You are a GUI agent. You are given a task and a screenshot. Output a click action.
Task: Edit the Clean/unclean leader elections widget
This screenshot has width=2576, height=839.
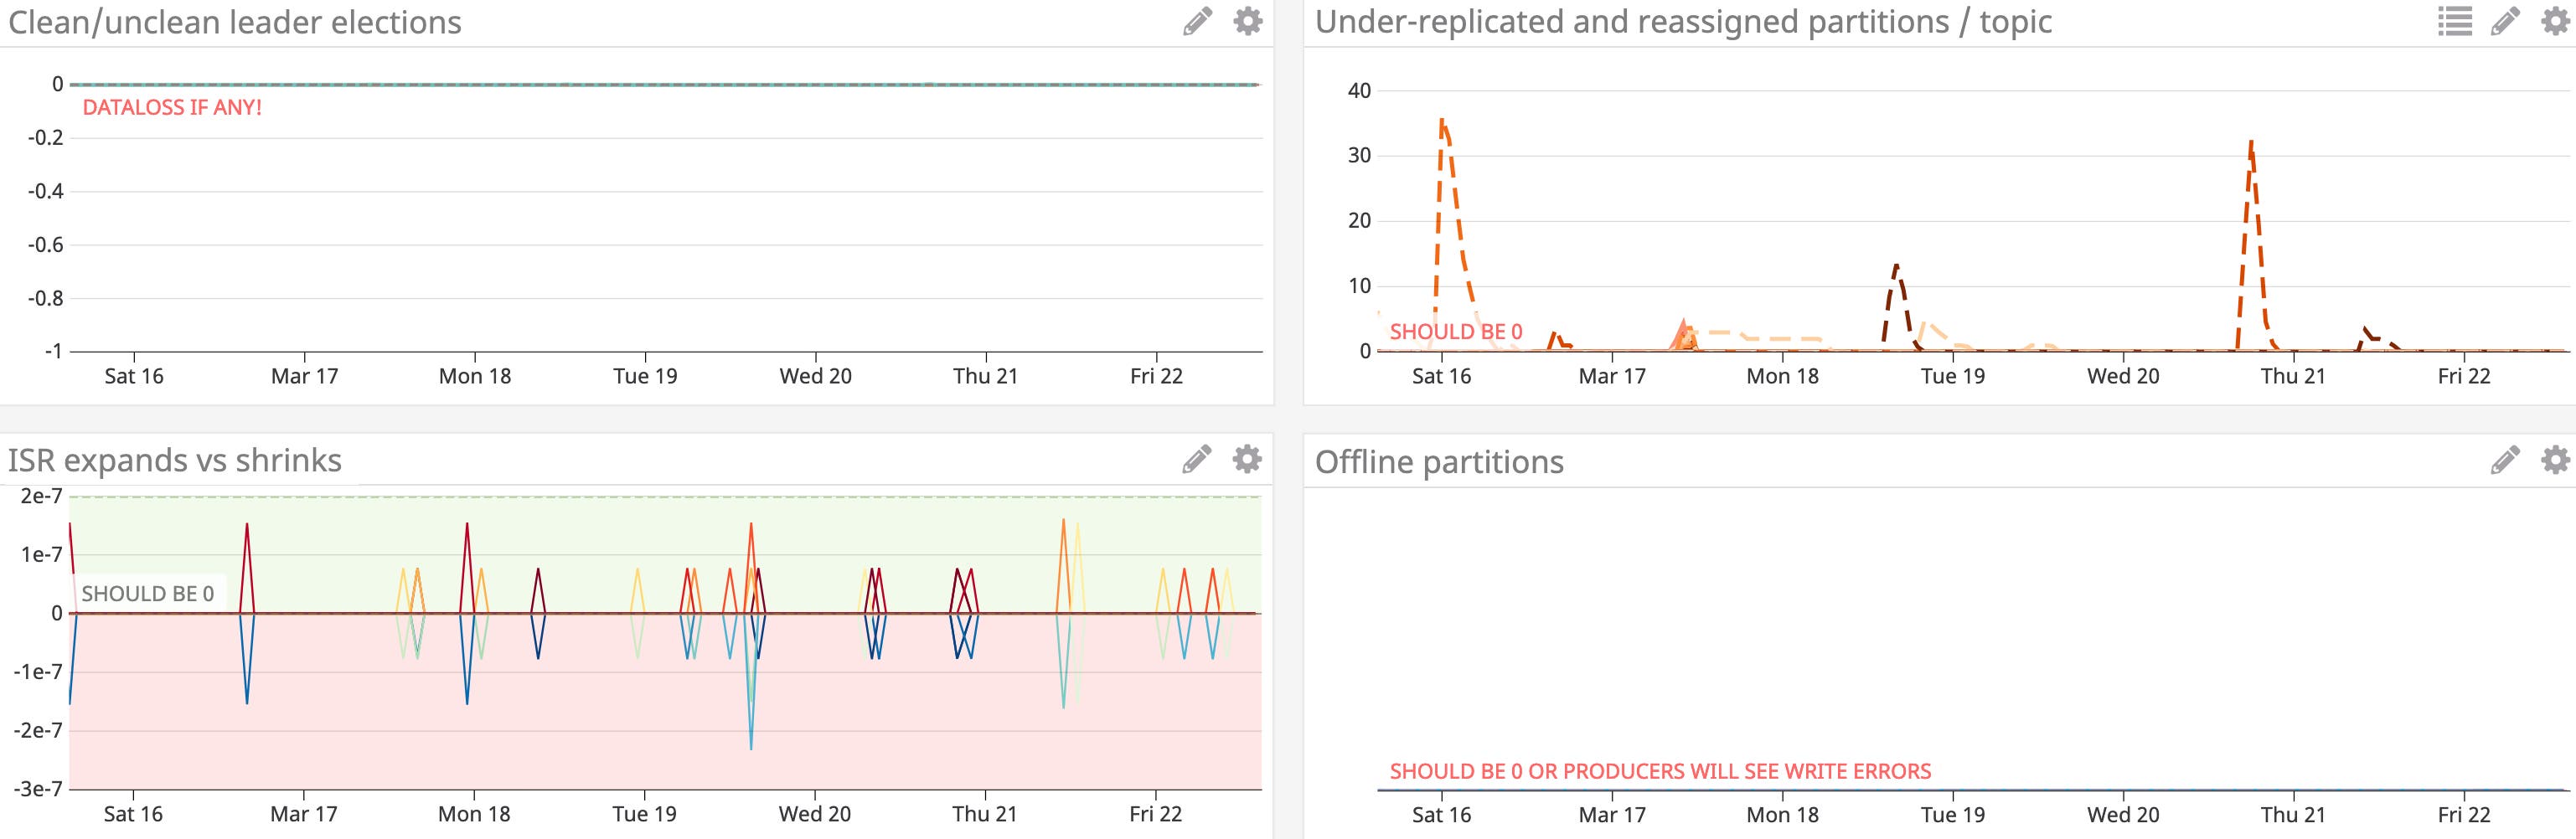(x=1197, y=21)
